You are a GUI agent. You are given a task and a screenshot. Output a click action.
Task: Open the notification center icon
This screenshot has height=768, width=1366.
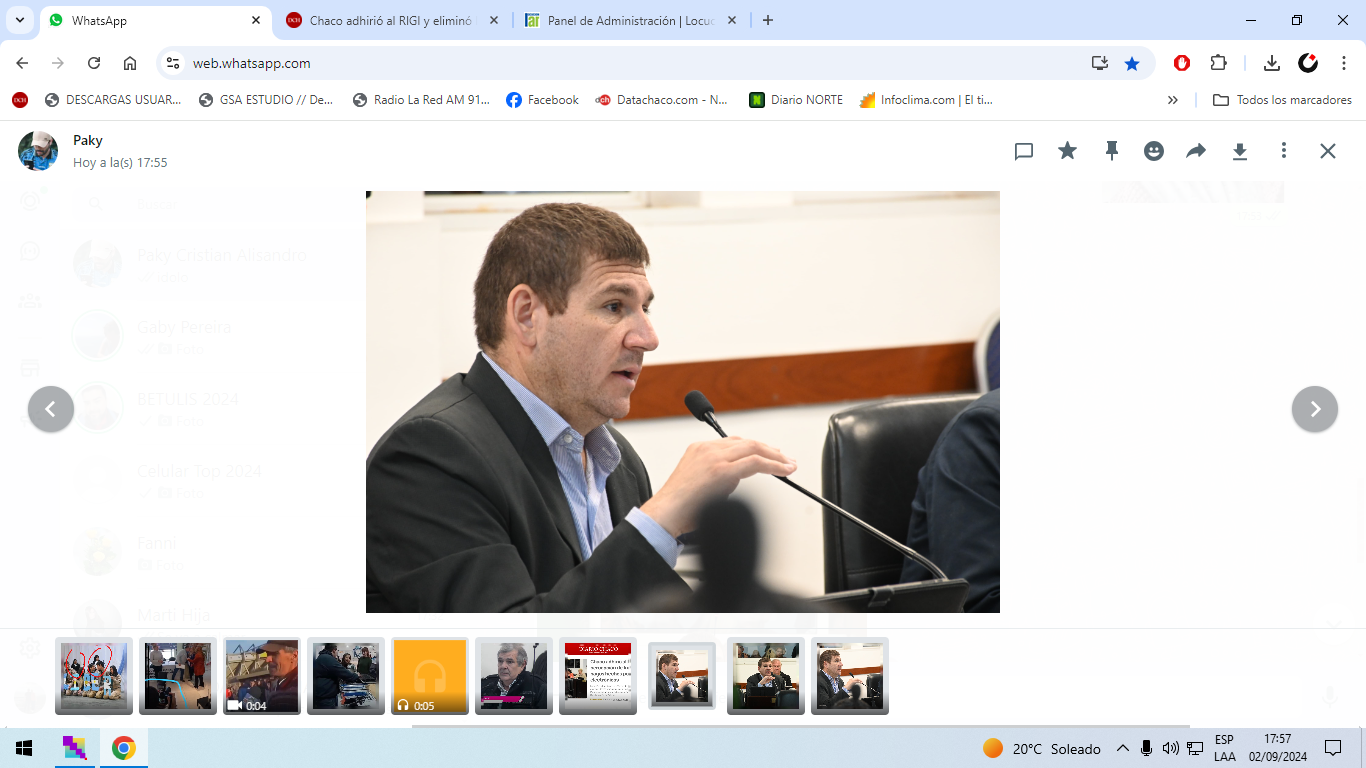tap(1333, 748)
